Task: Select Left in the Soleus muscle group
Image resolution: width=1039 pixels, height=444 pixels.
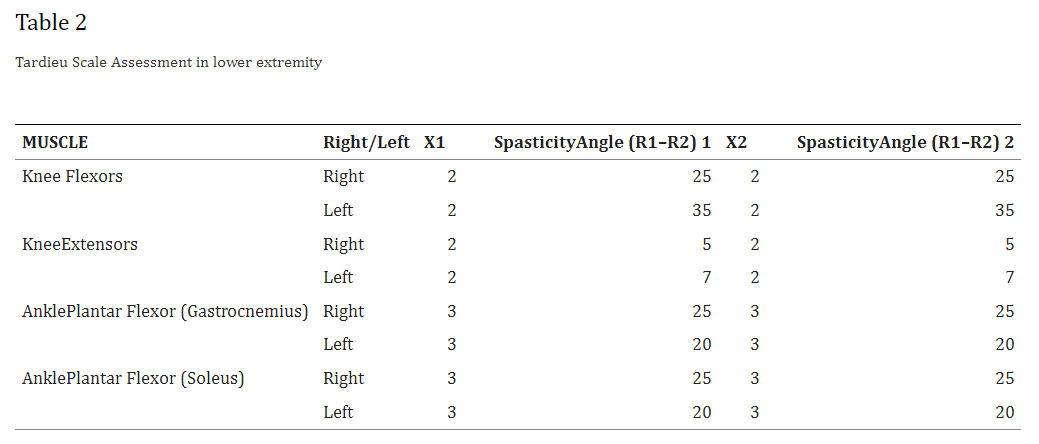Action: 338,412
